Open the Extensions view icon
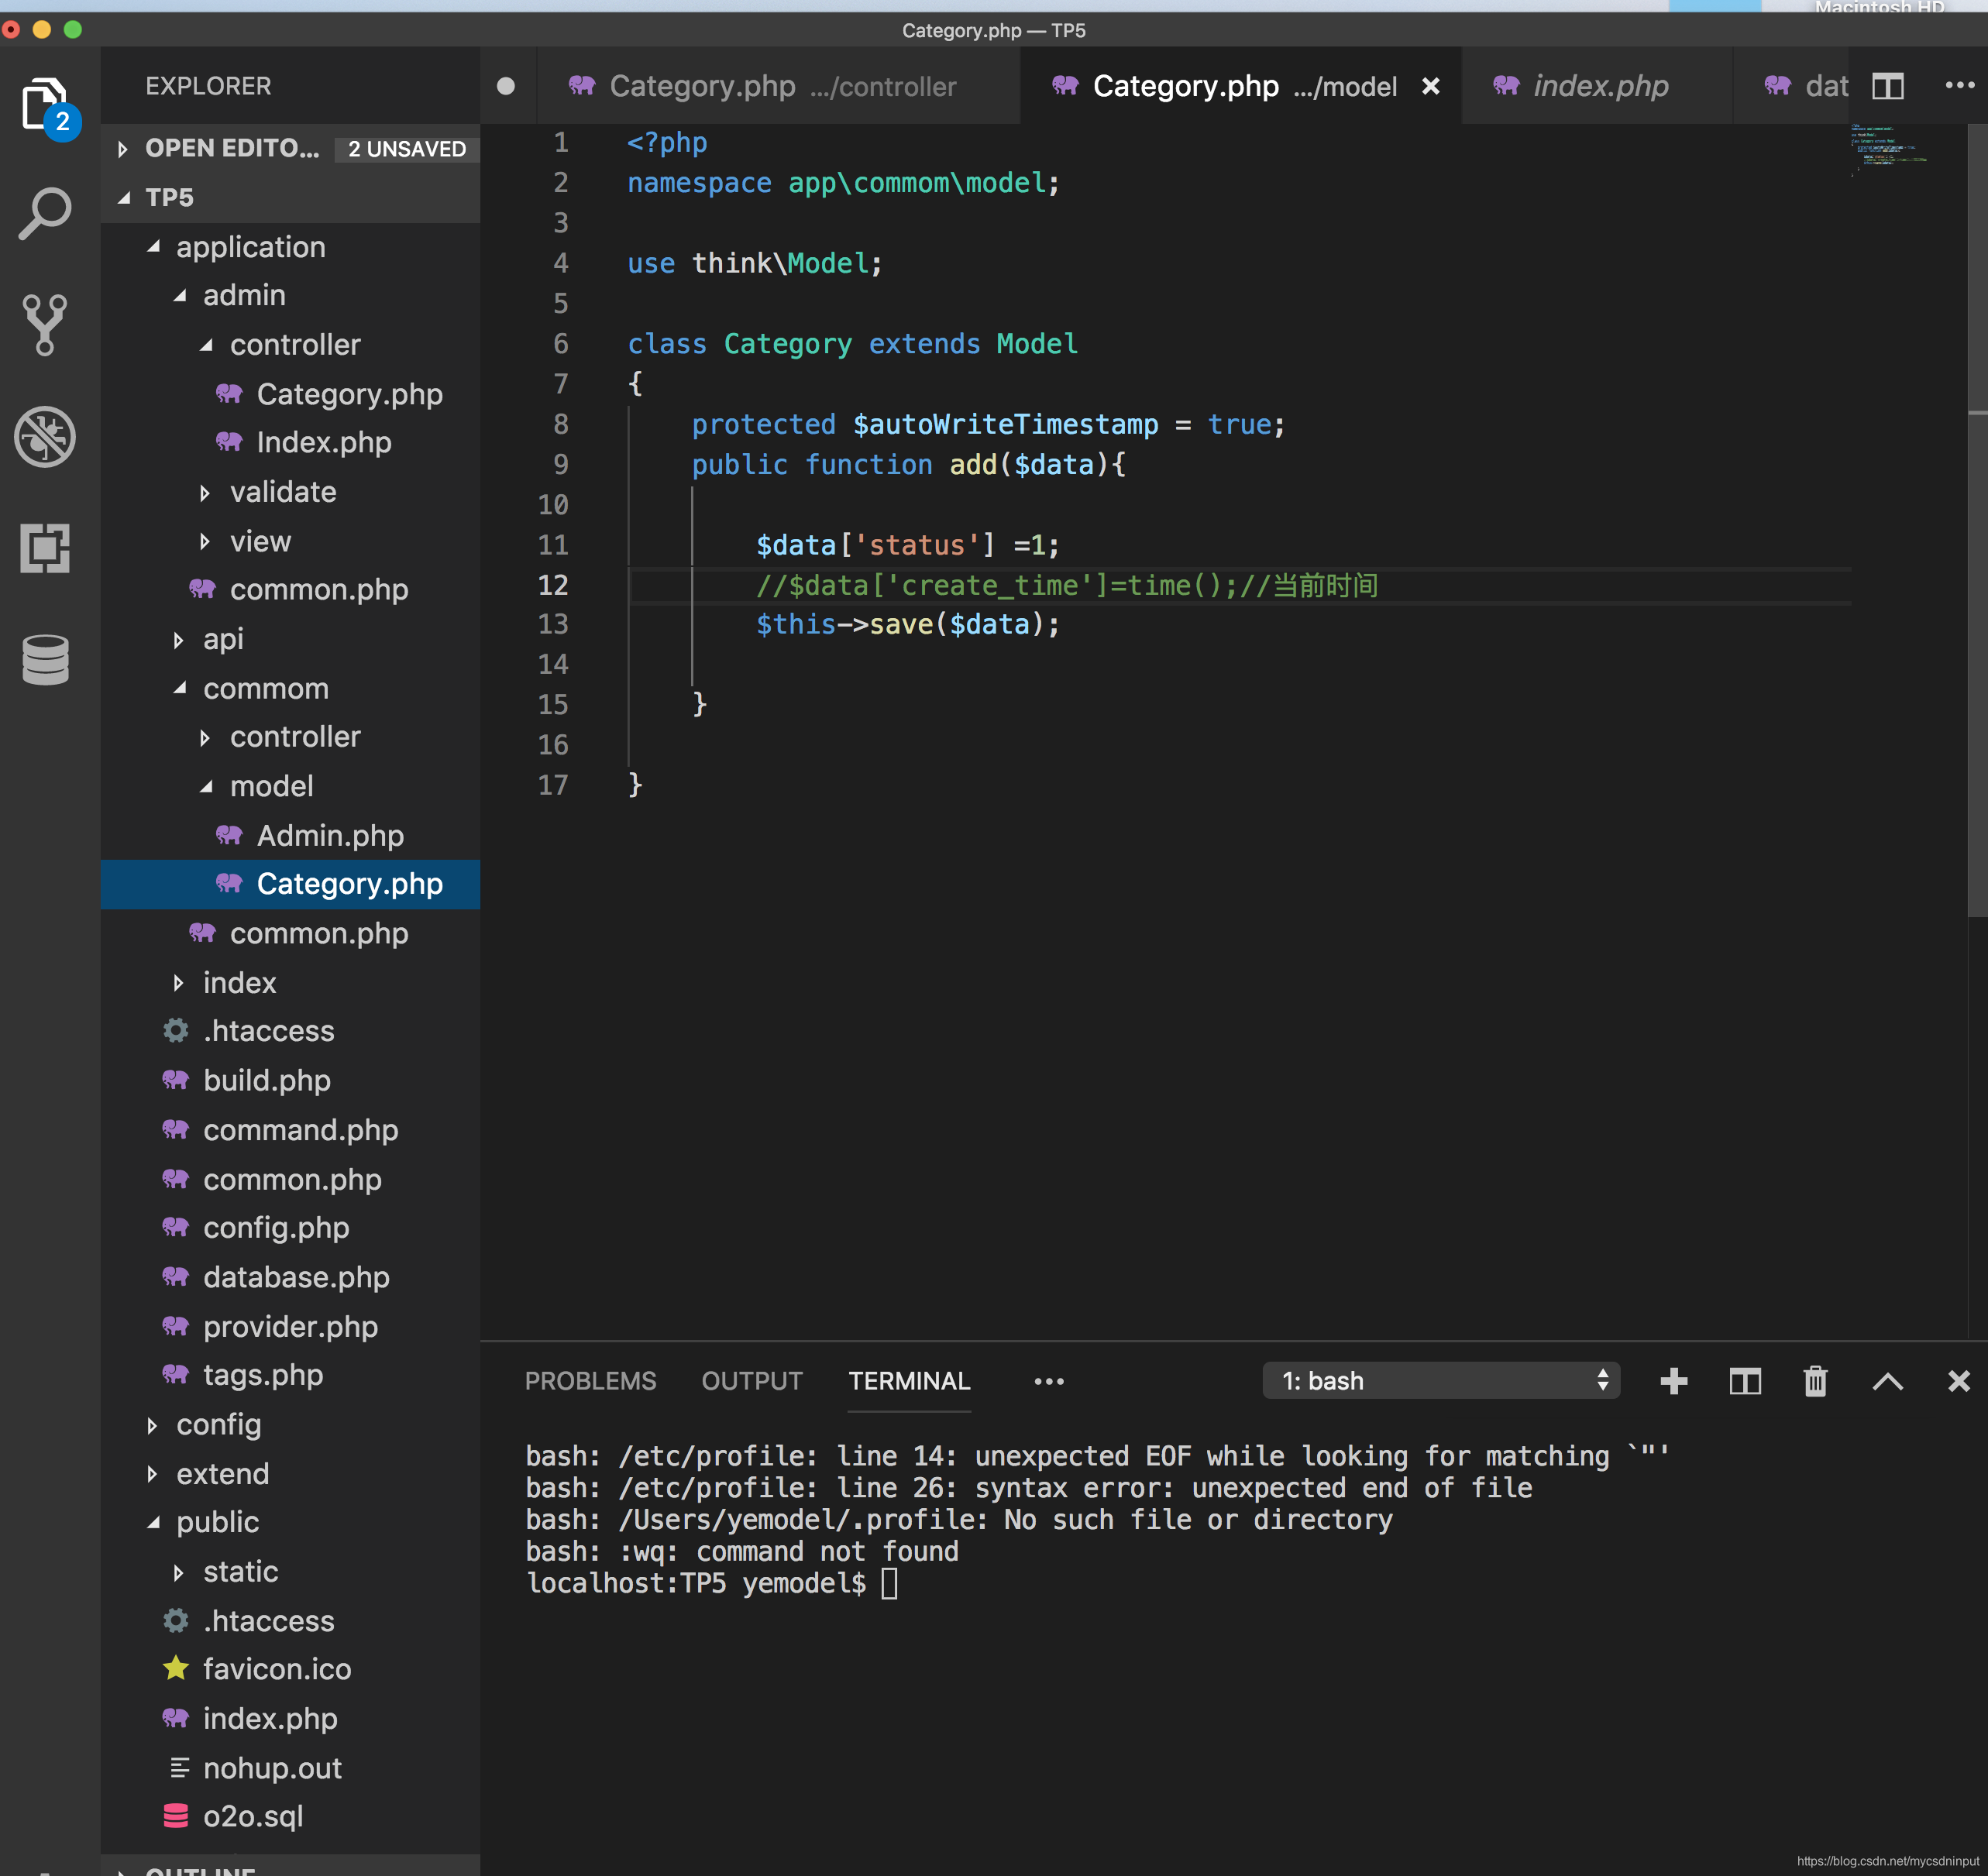The image size is (1988, 1876). (x=45, y=548)
